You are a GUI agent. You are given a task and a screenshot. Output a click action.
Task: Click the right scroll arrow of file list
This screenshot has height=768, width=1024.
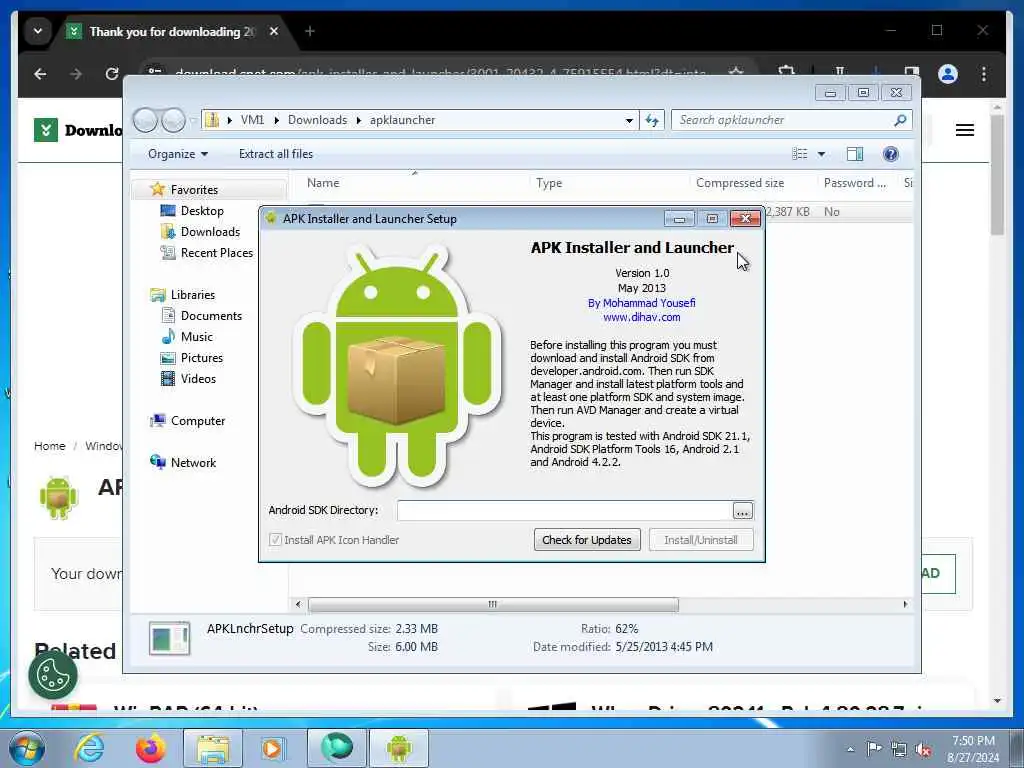(905, 604)
